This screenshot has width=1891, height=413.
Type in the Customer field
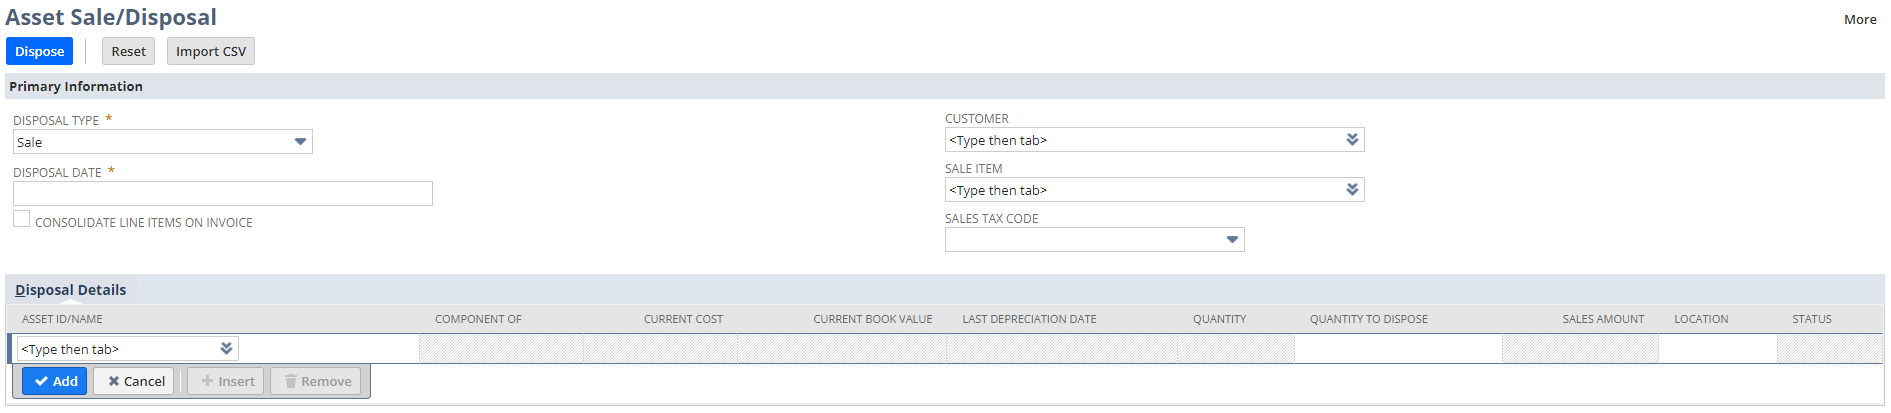(1140, 140)
